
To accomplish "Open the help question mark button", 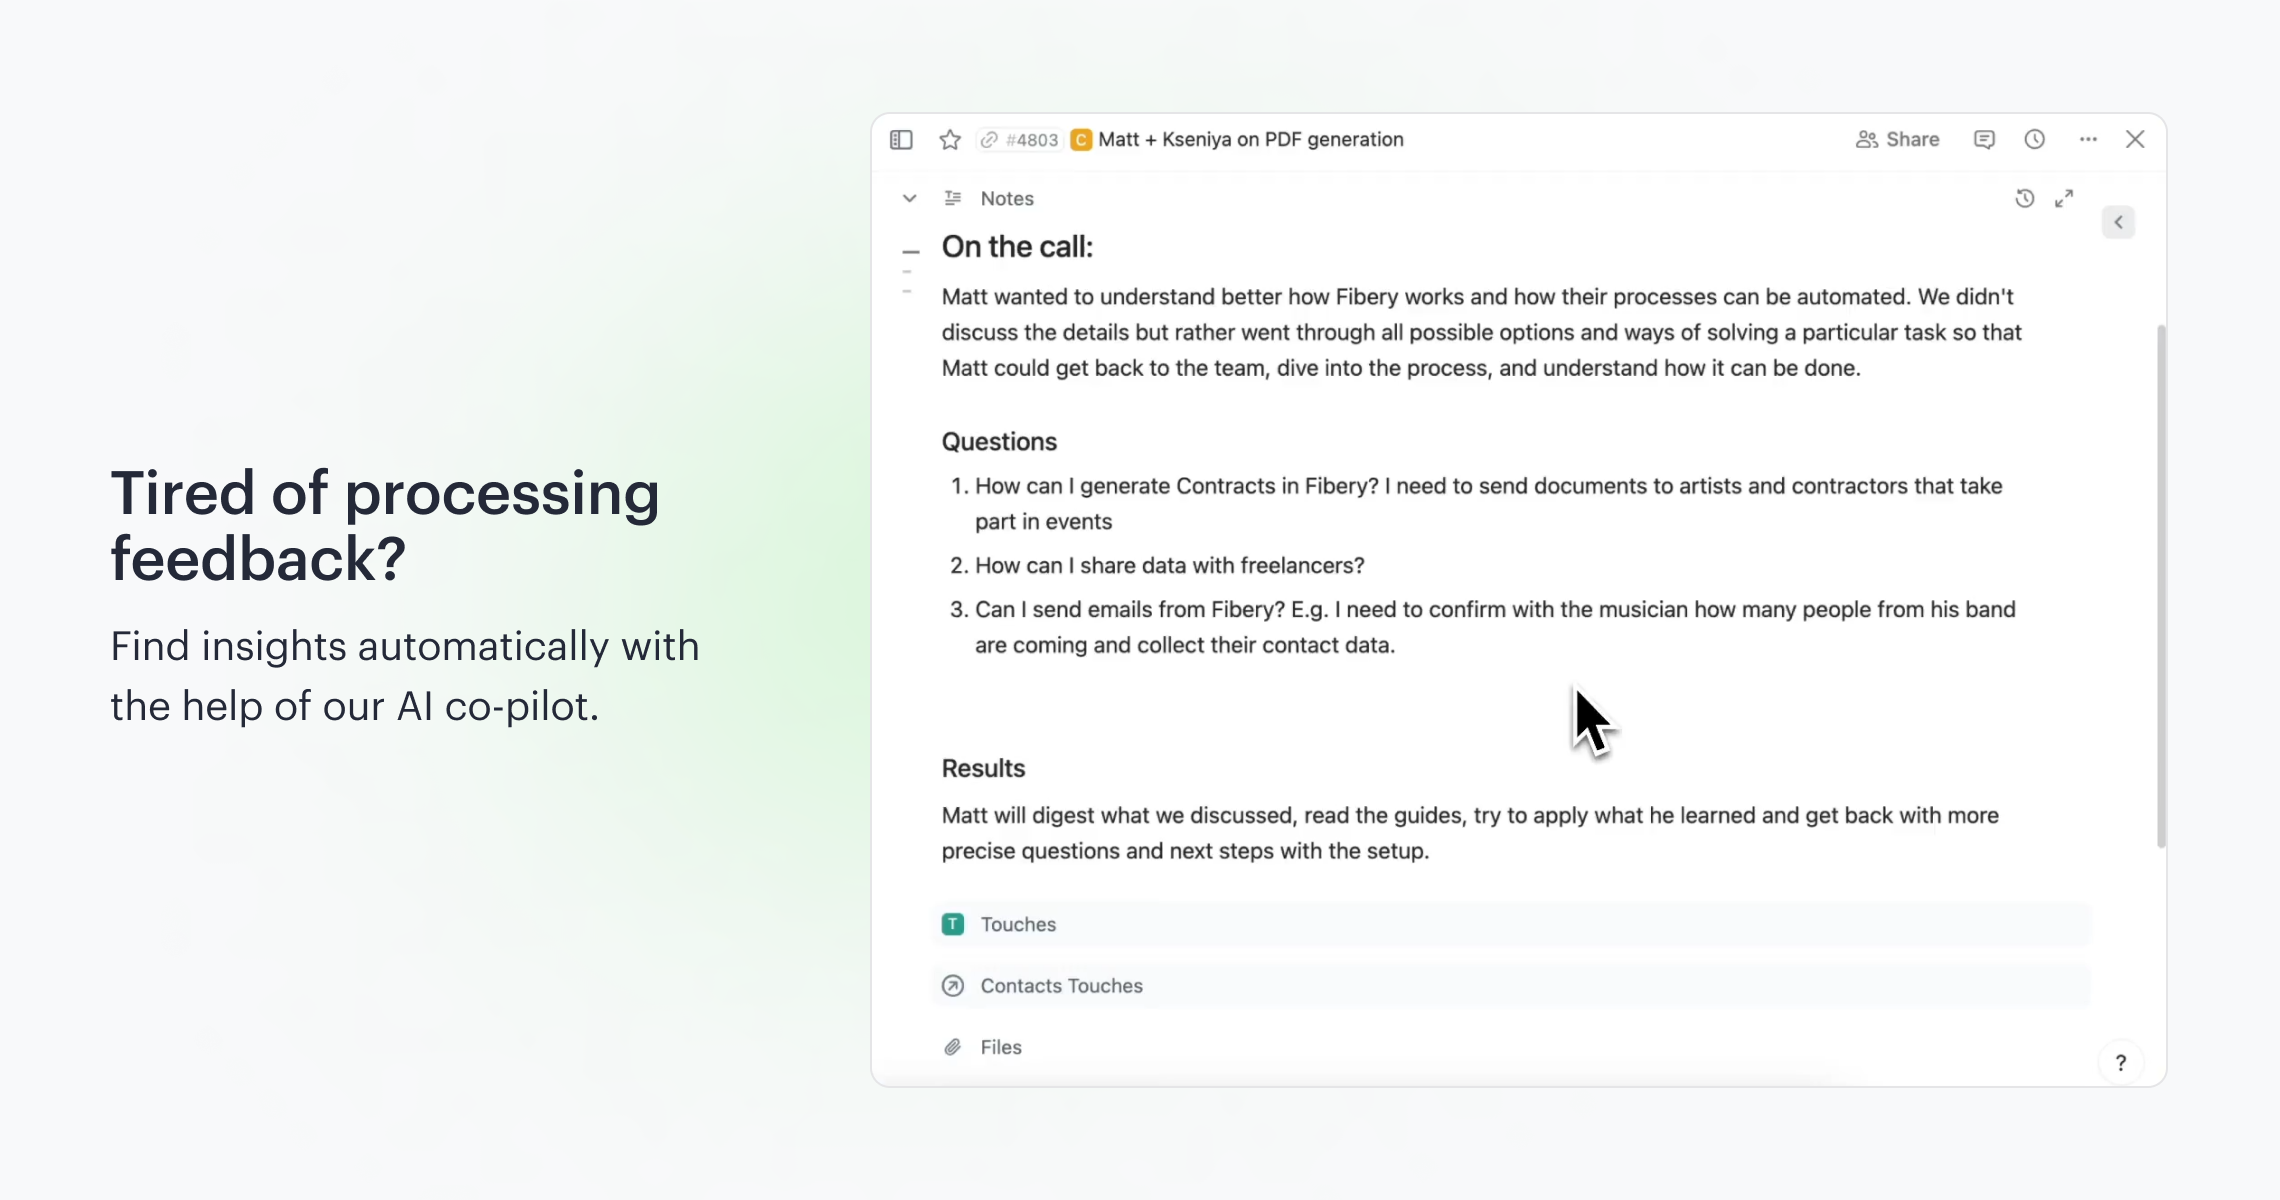I will (2120, 1063).
